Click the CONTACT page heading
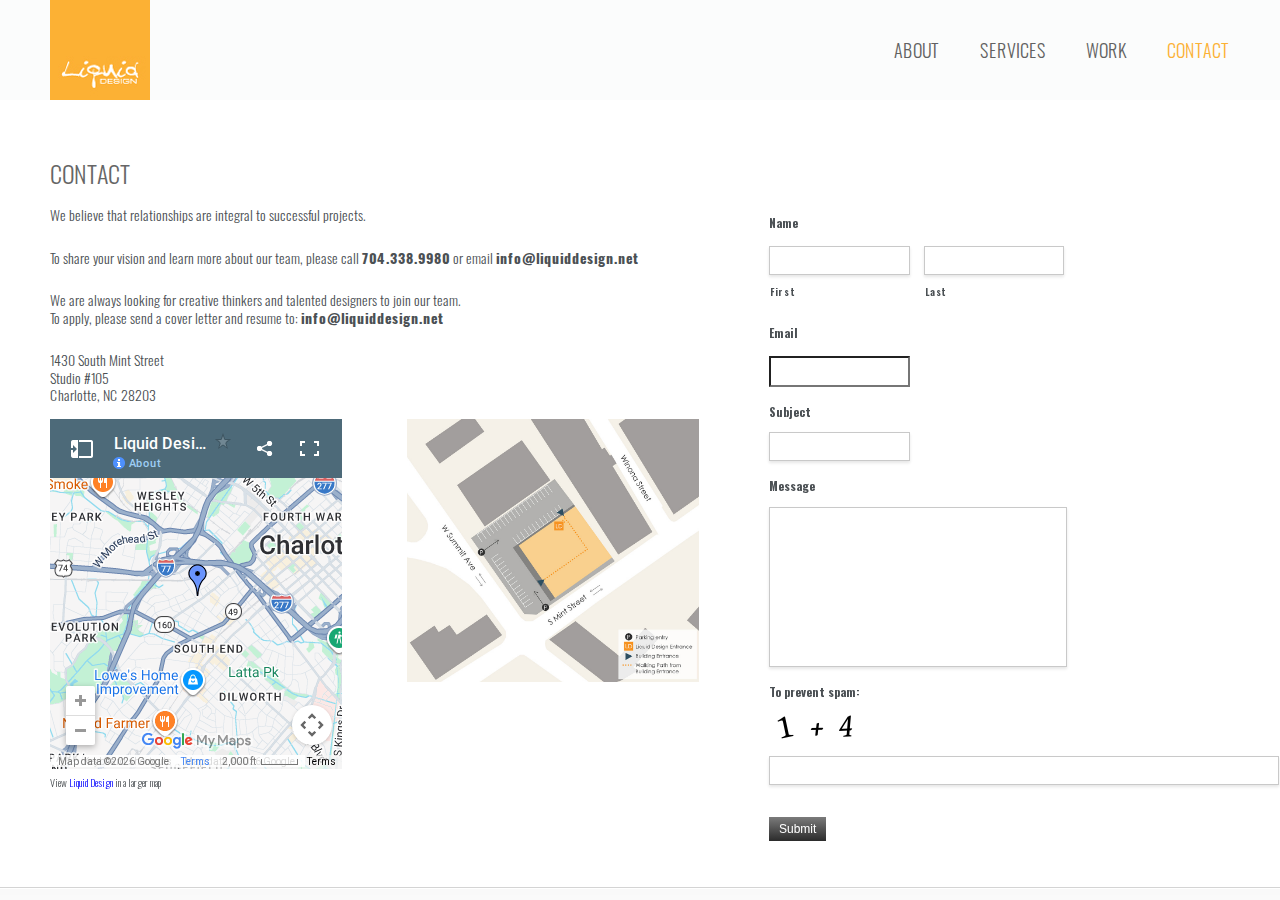Image resolution: width=1280 pixels, height=900 pixels. click(x=90, y=174)
